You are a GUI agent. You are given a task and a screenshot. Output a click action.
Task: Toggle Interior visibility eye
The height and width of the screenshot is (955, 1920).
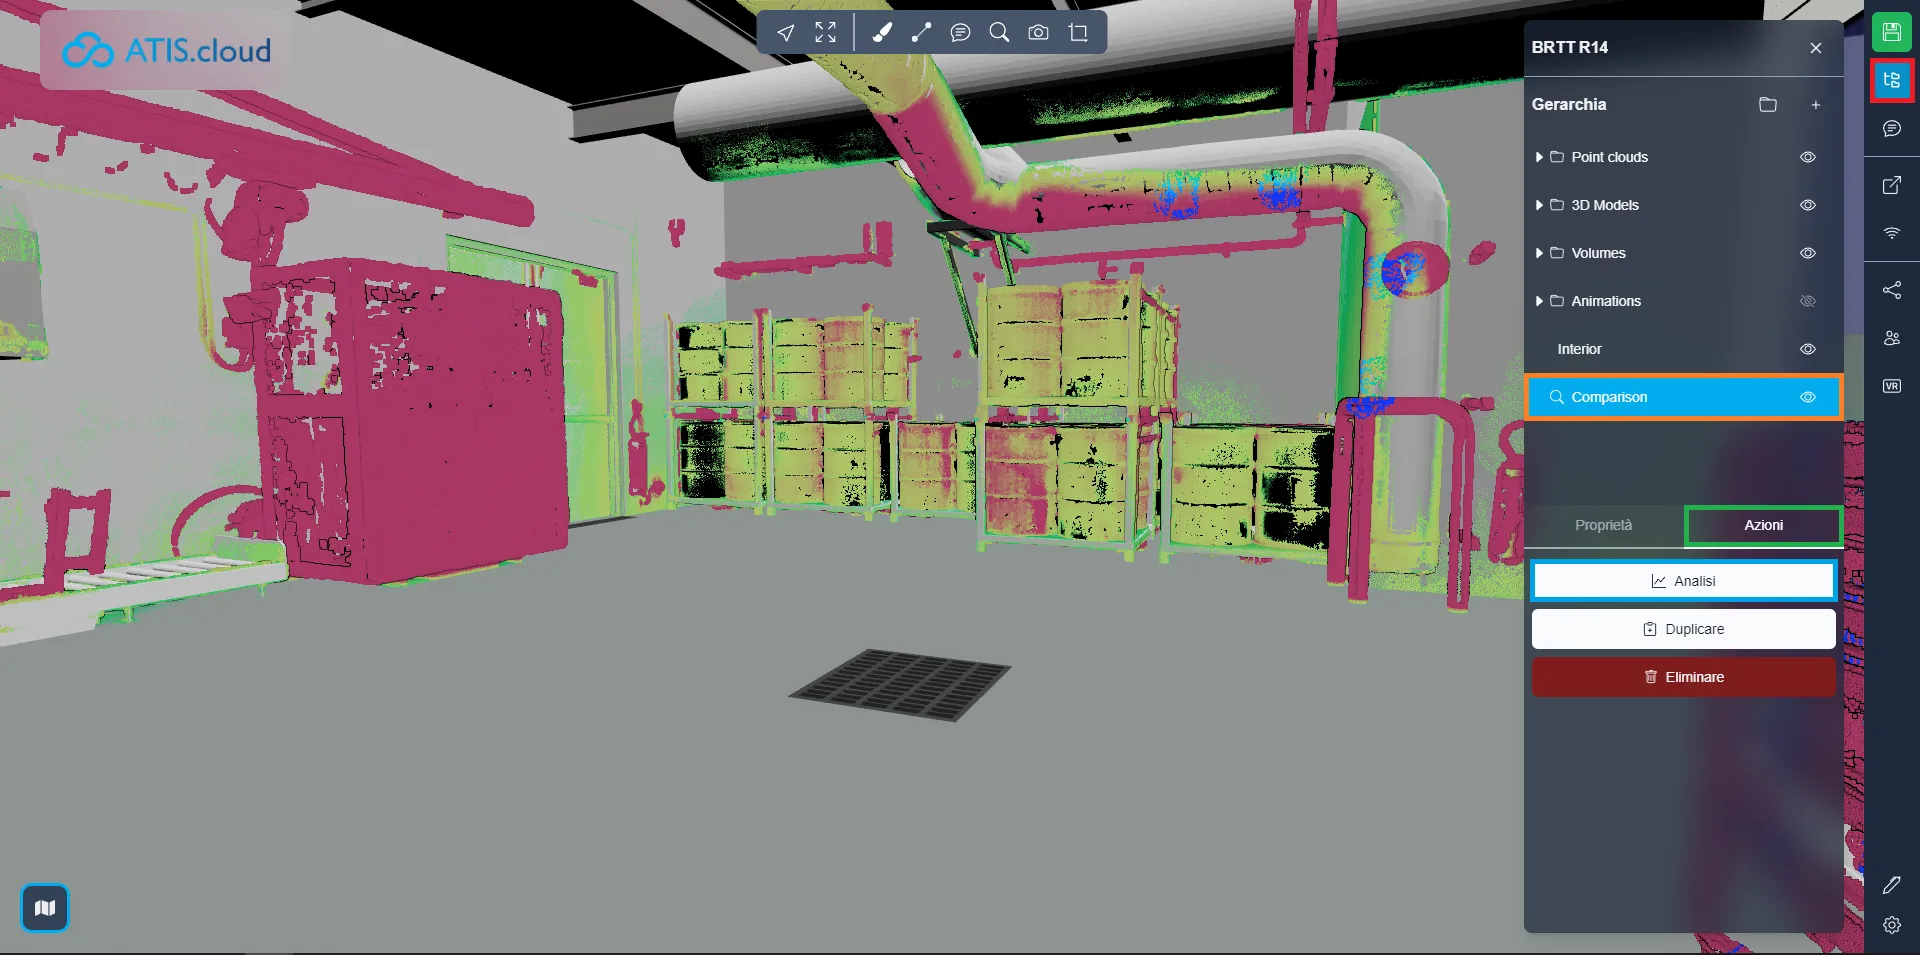[1807, 349]
